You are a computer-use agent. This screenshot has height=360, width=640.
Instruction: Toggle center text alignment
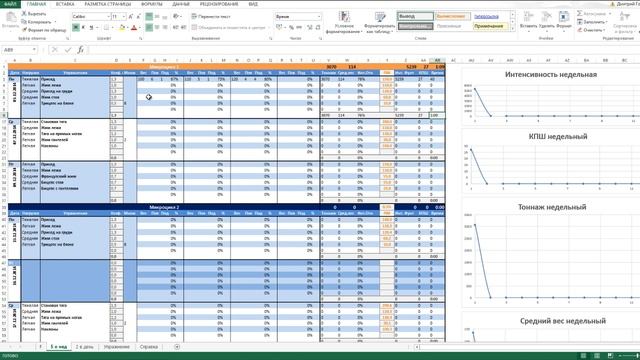point(157,27)
